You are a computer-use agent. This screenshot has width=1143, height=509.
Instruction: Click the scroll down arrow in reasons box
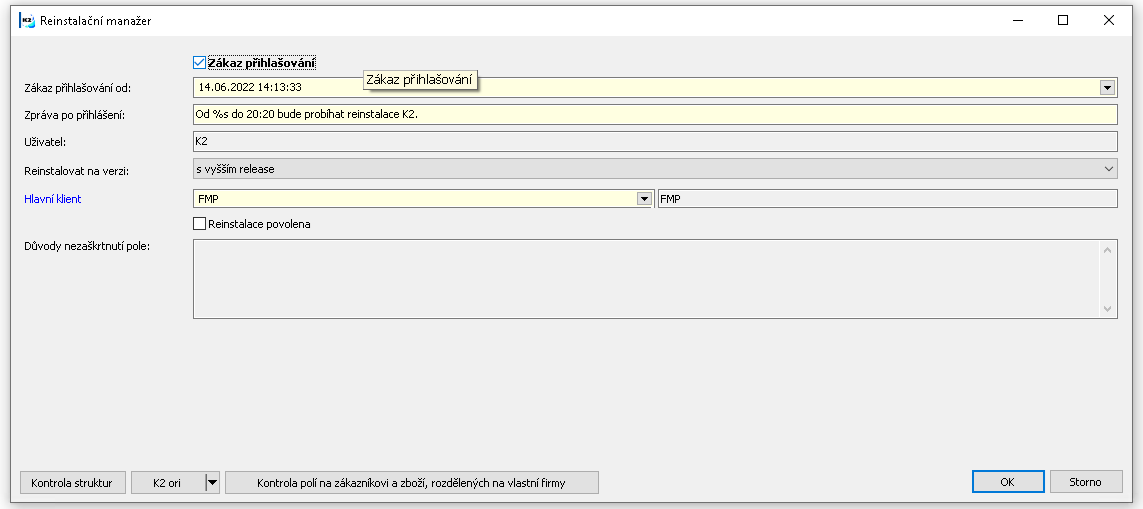[x=1108, y=309]
